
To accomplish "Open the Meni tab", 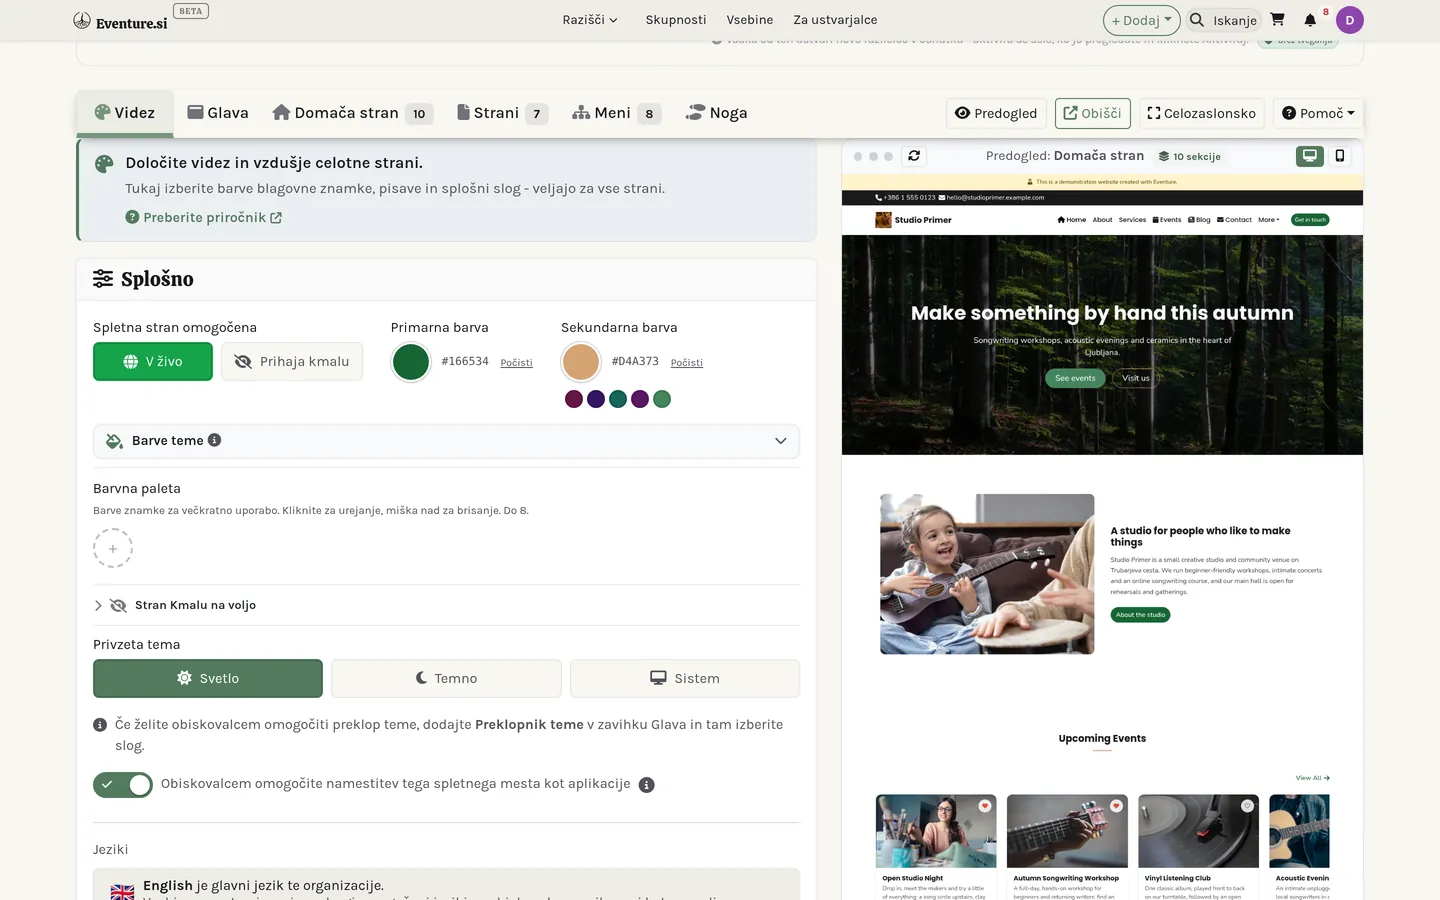I will click(x=616, y=113).
